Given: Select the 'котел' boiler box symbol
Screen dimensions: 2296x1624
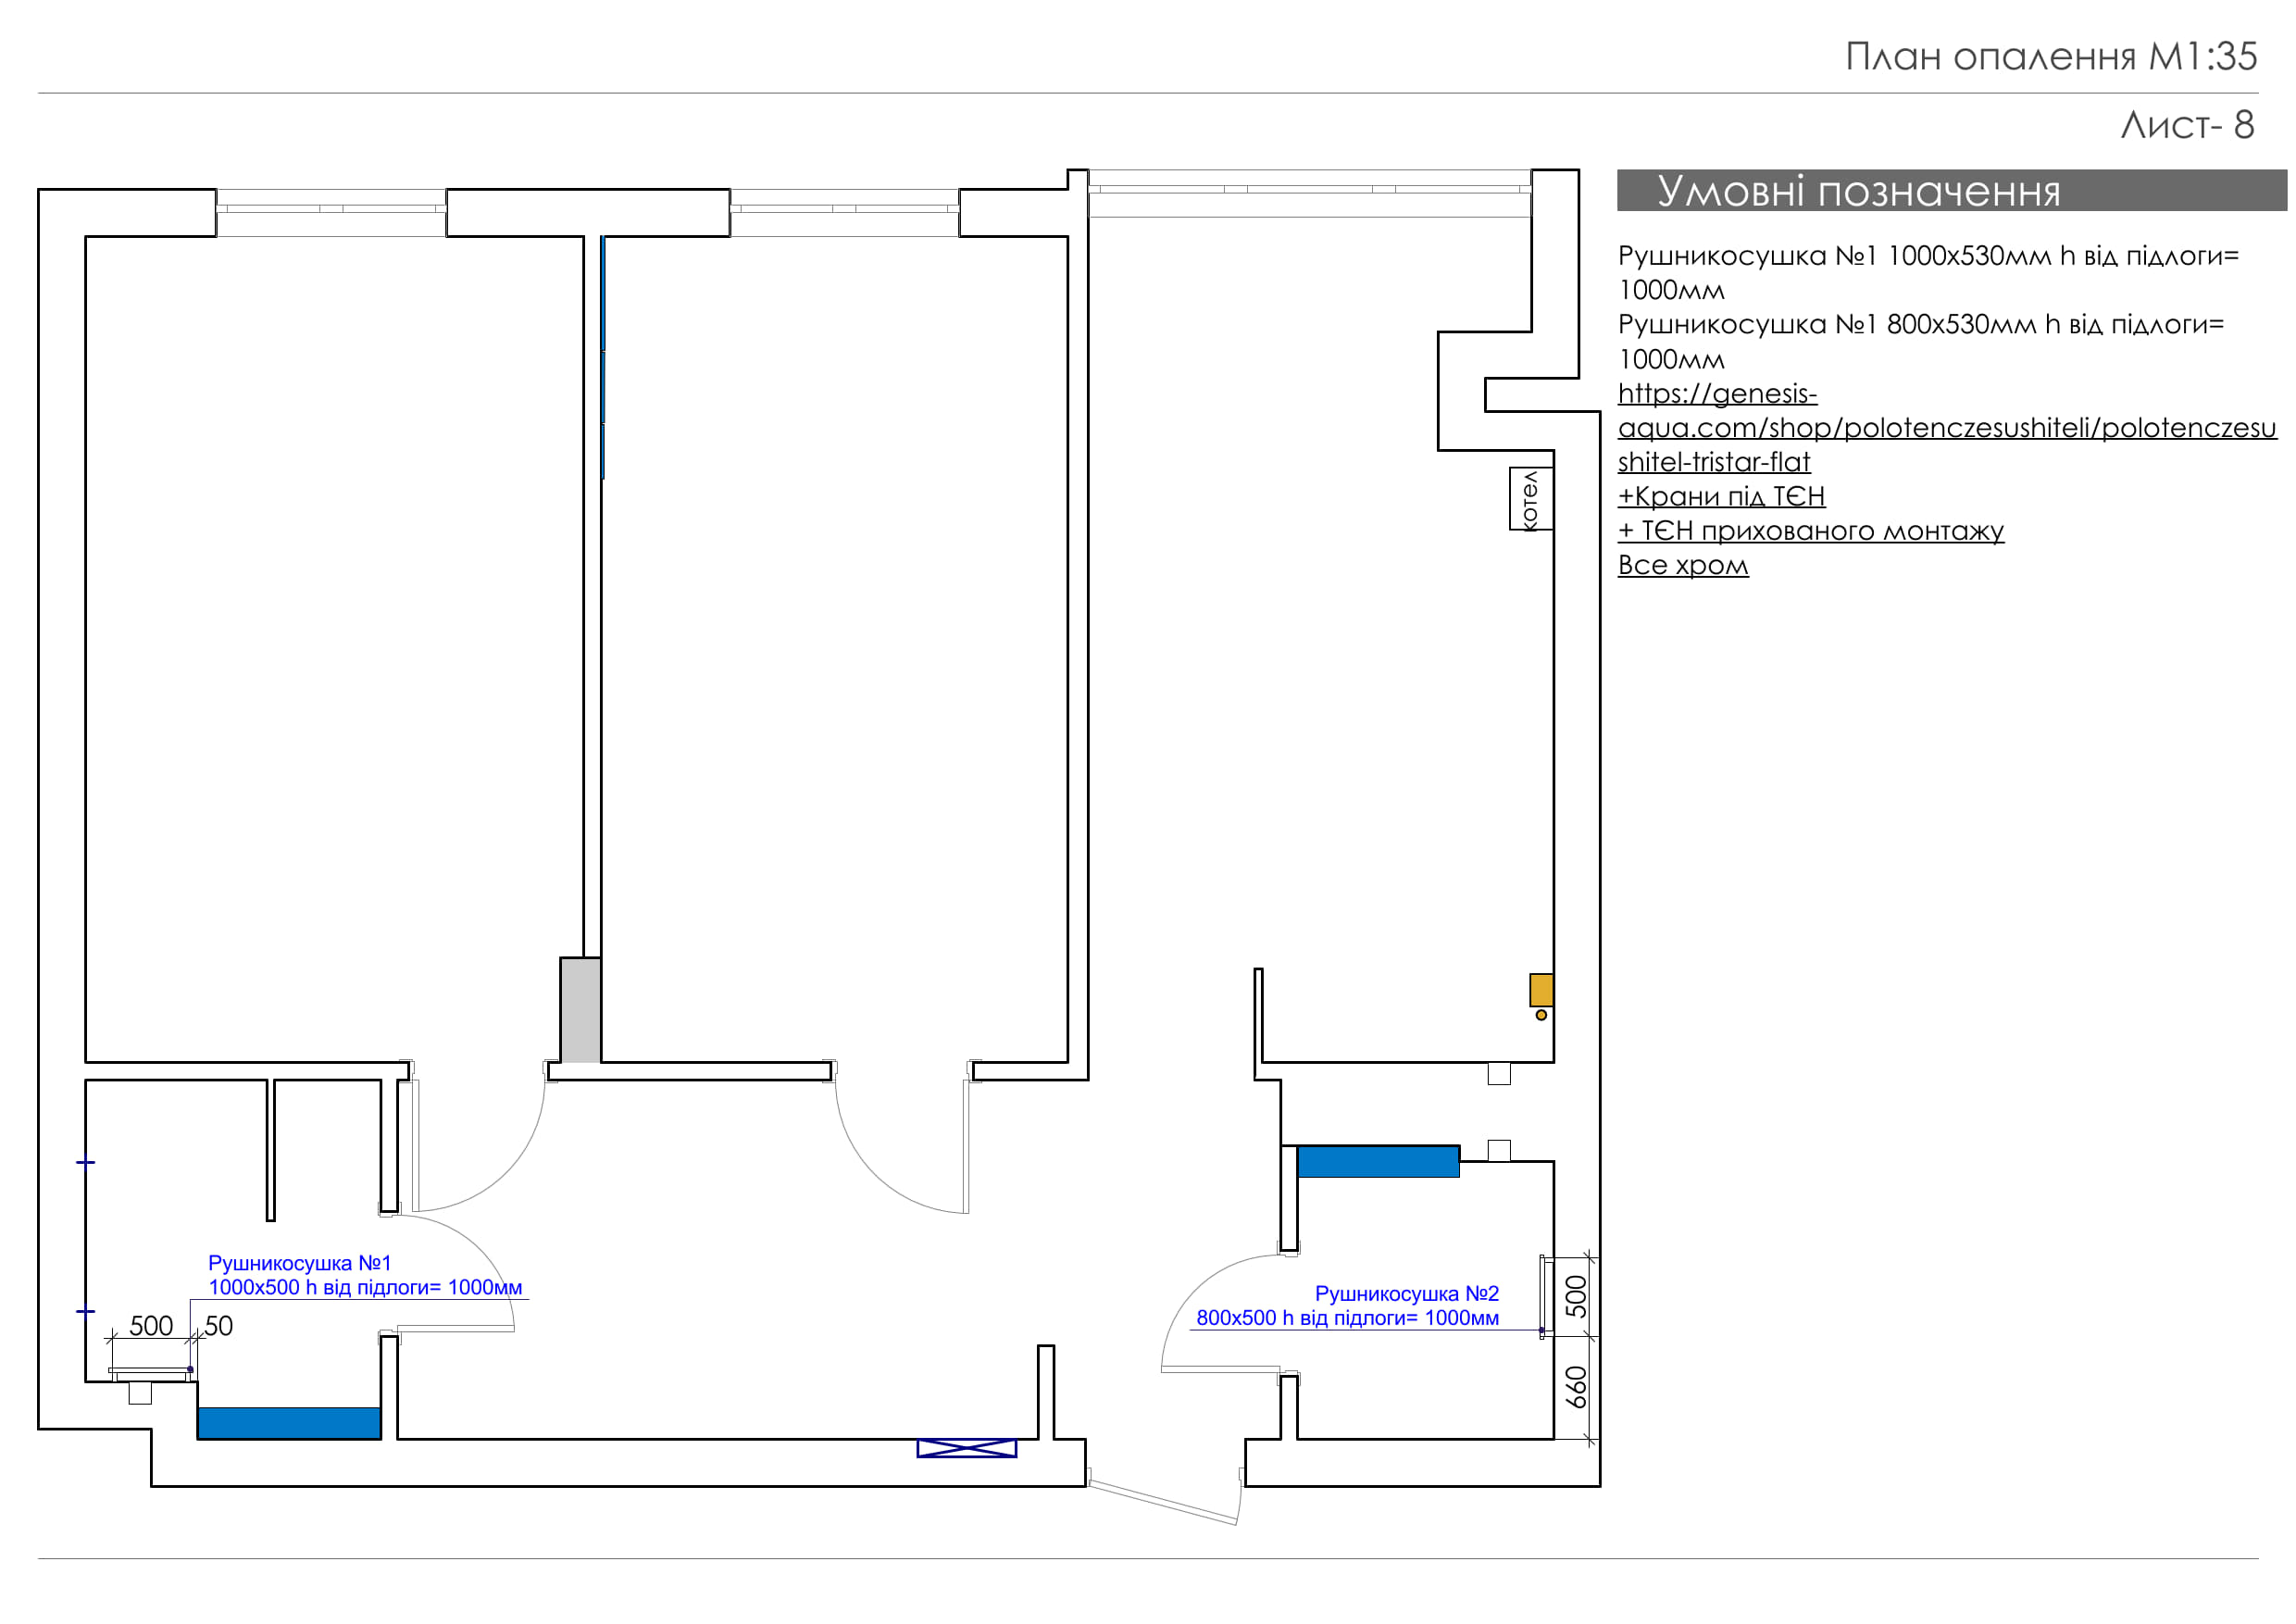Looking at the screenshot, I should tap(1531, 499).
